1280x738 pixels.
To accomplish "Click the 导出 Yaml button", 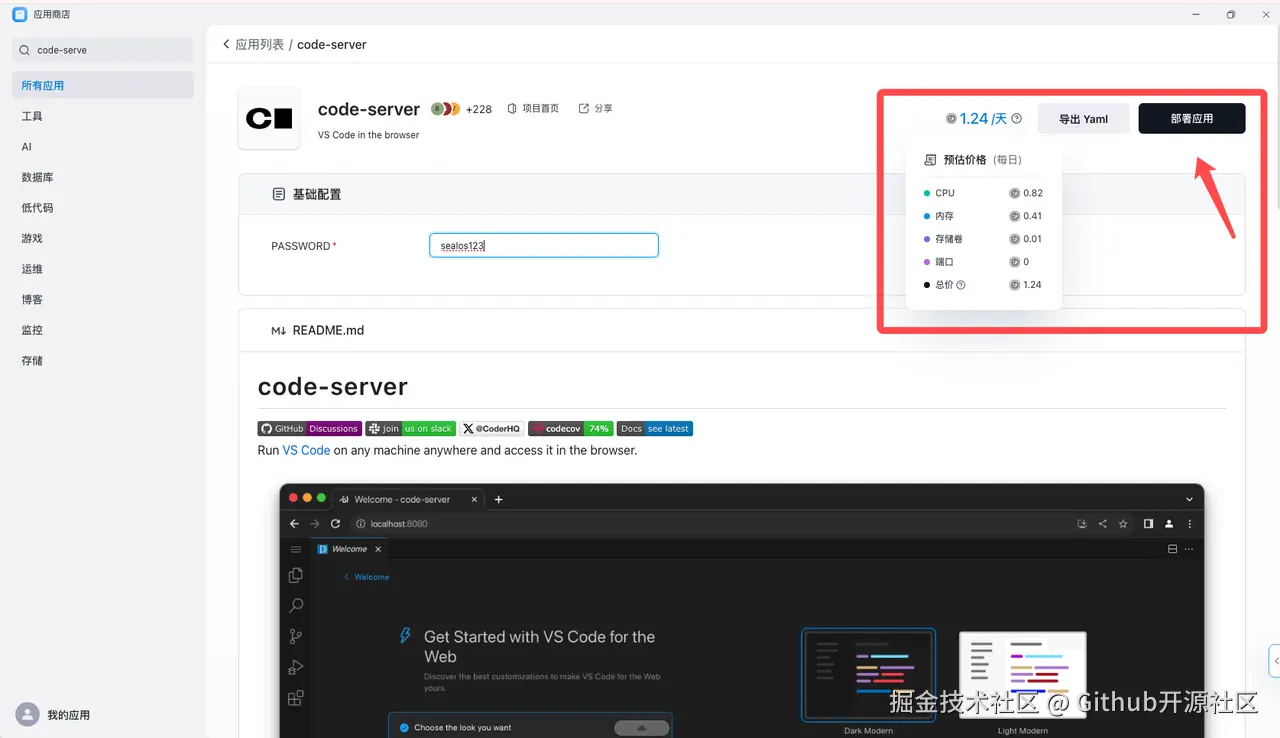I will [1084, 118].
